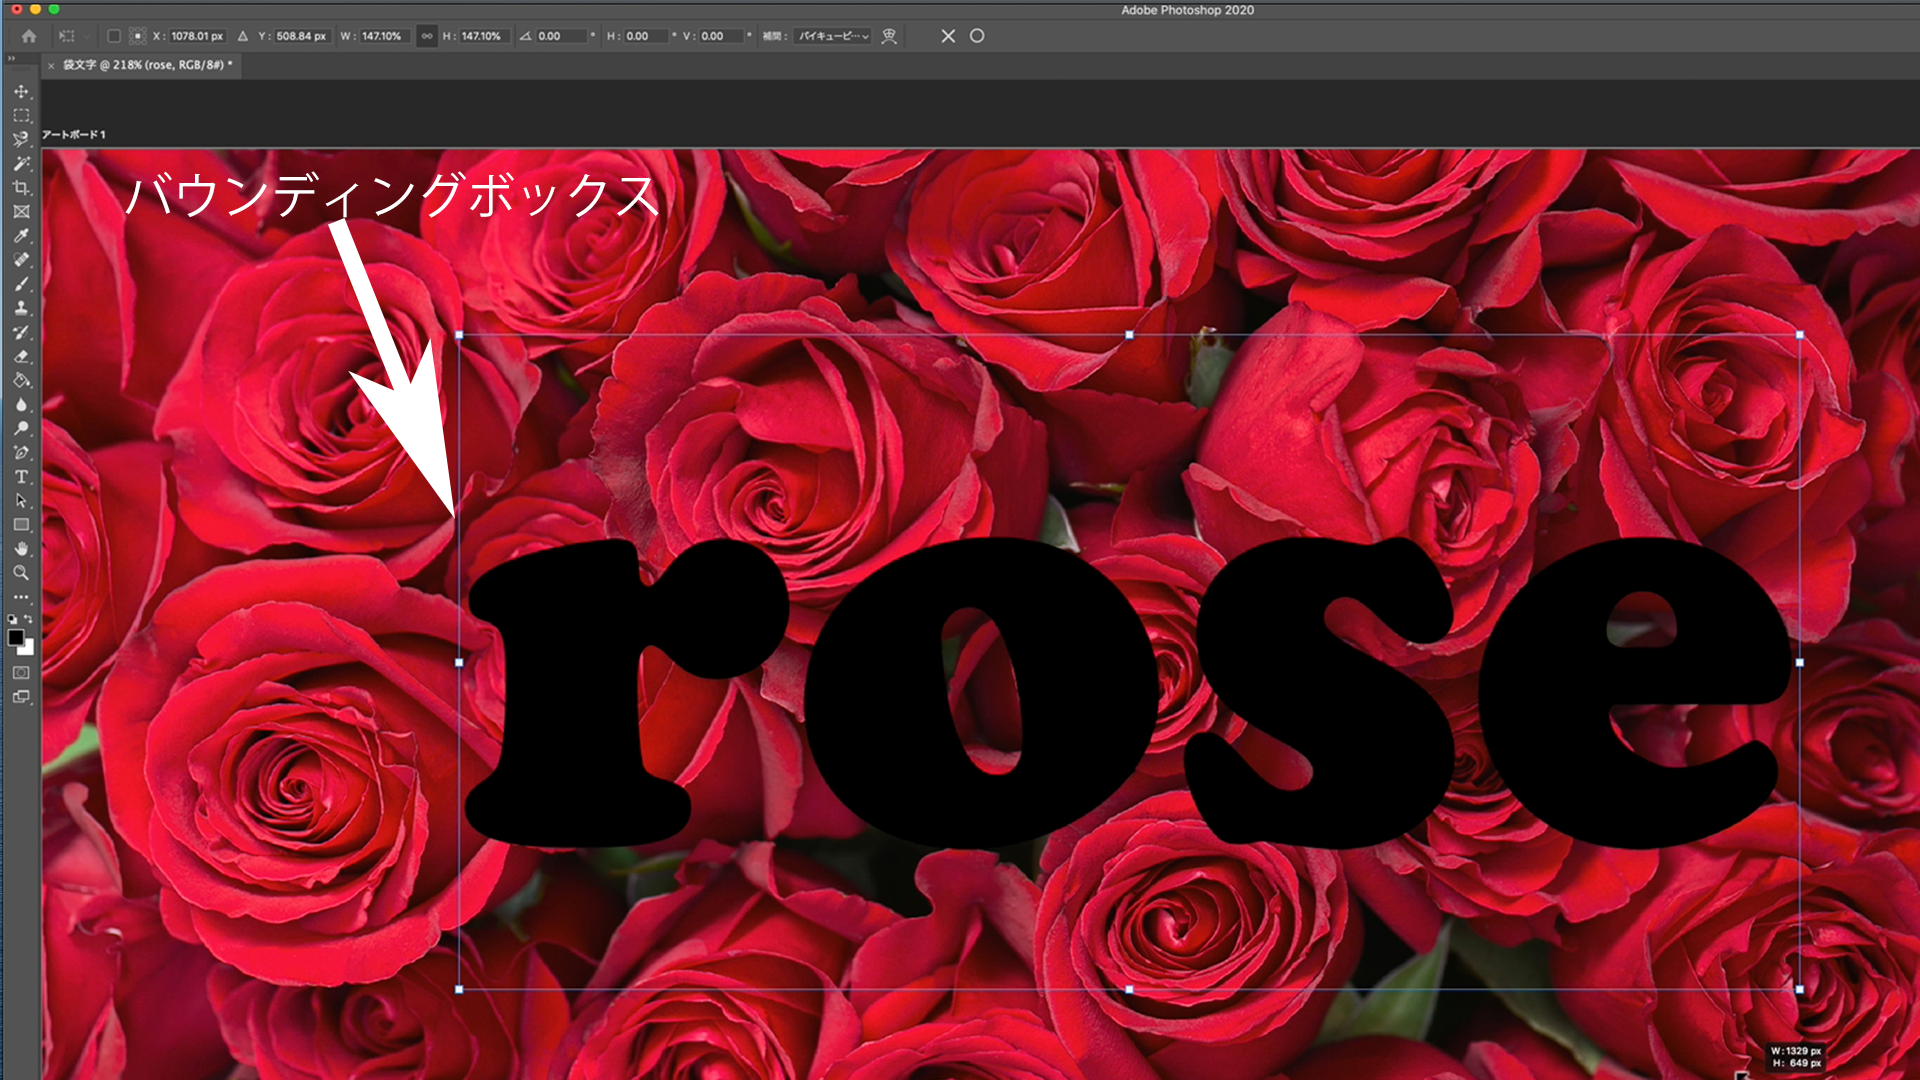Select the Horizontal Type tool
1920x1080 pixels.
point(21,477)
